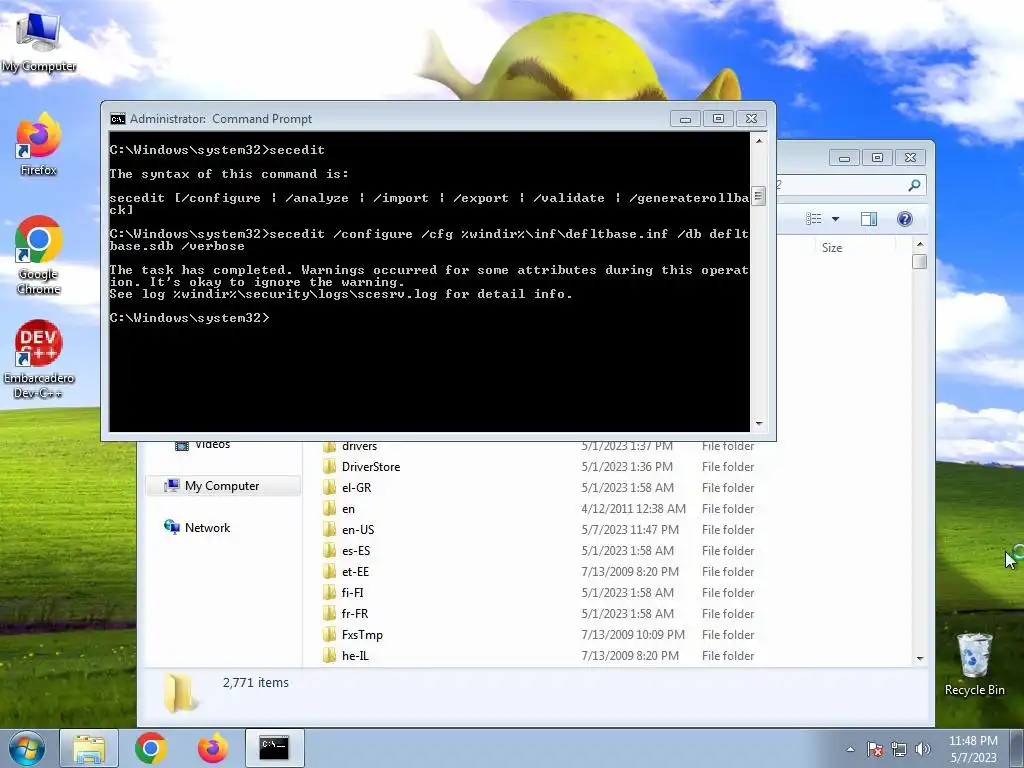Select Command Prompt taskbar button

click(x=274, y=748)
